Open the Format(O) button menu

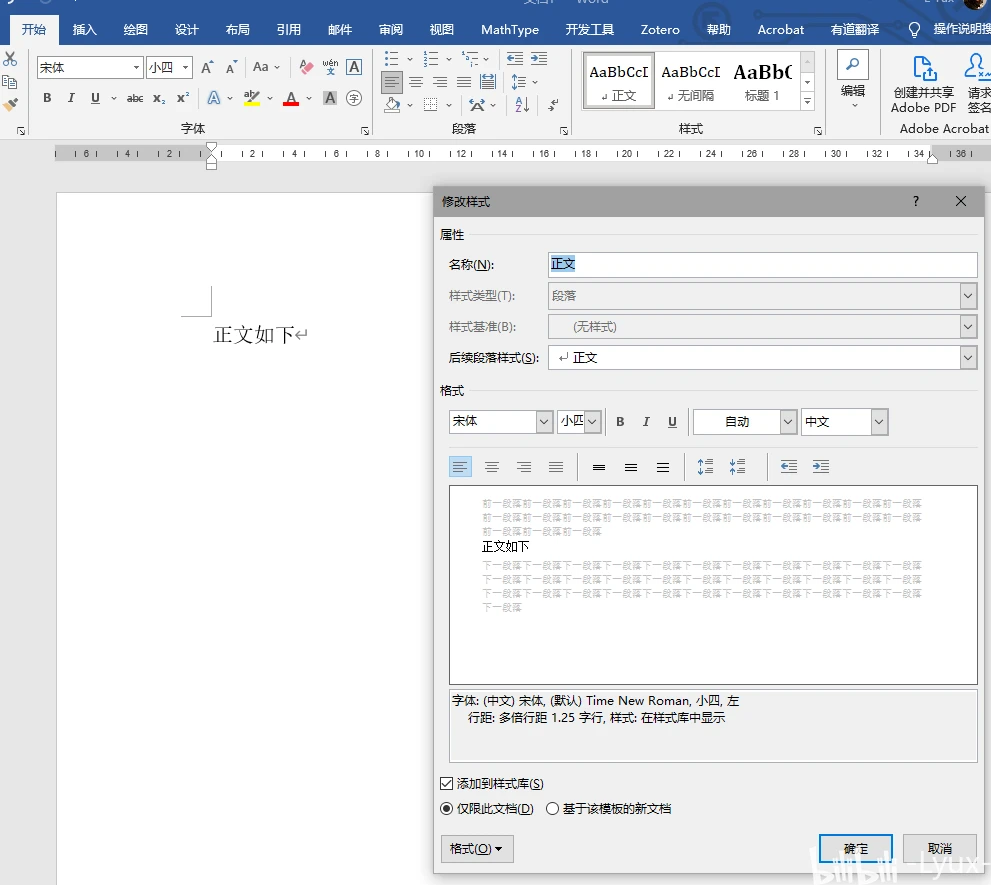[x=477, y=848]
